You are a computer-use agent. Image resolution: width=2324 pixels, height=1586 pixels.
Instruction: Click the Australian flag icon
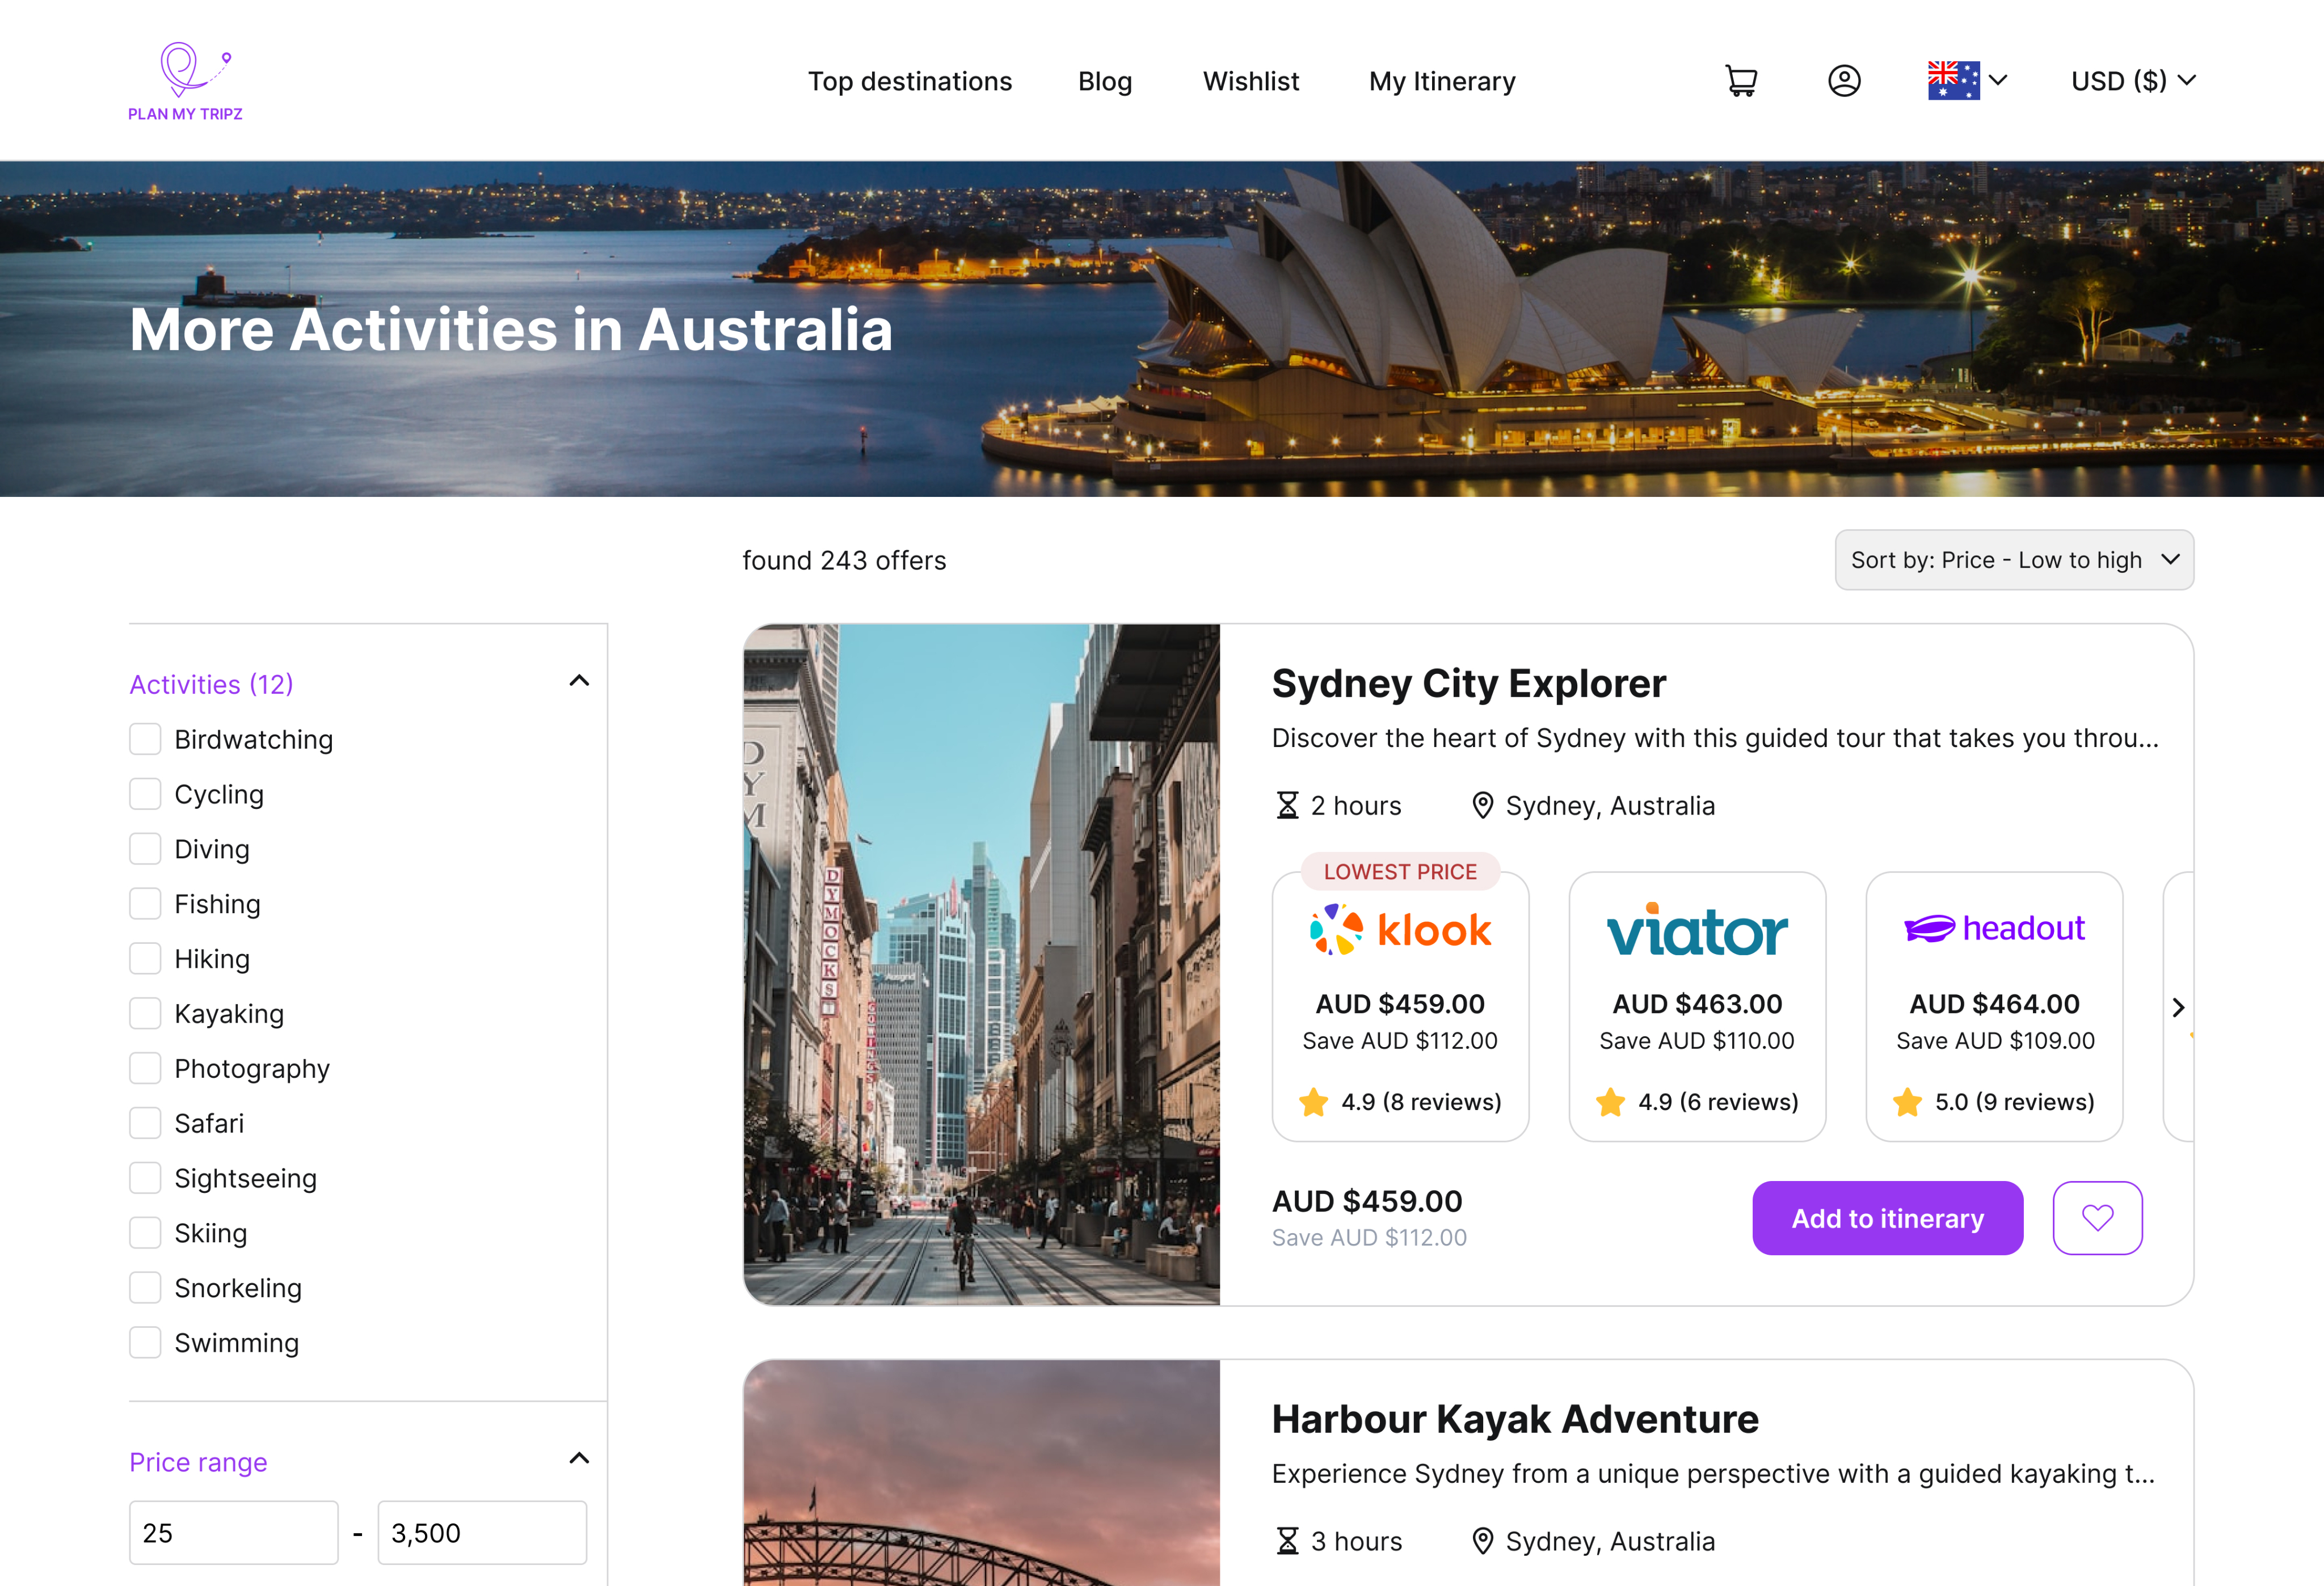[x=1953, y=81]
